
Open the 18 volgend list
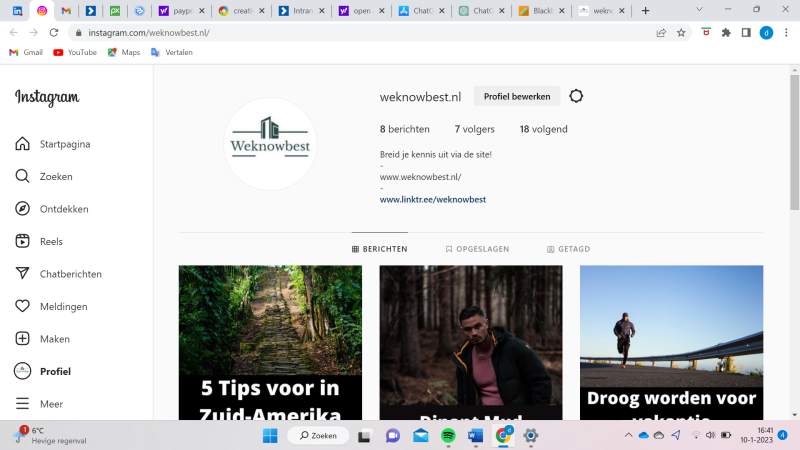coord(543,129)
